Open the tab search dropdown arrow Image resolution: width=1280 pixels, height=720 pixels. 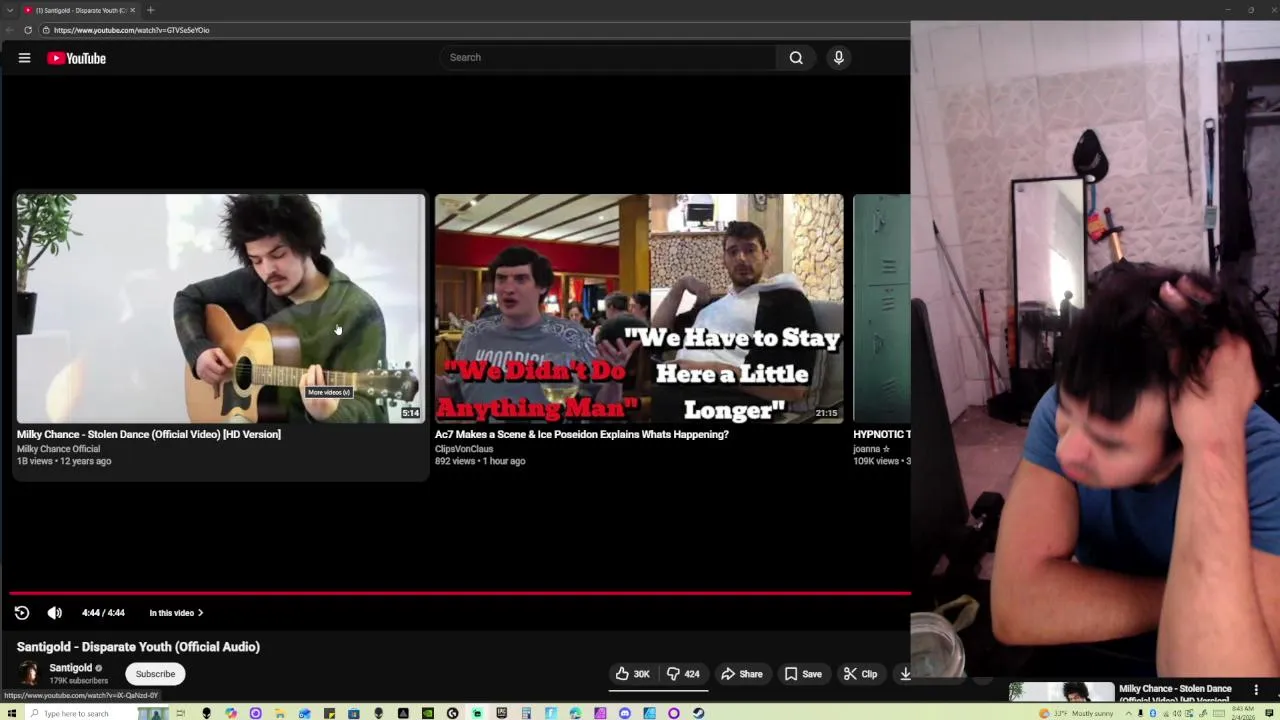pos(9,10)
